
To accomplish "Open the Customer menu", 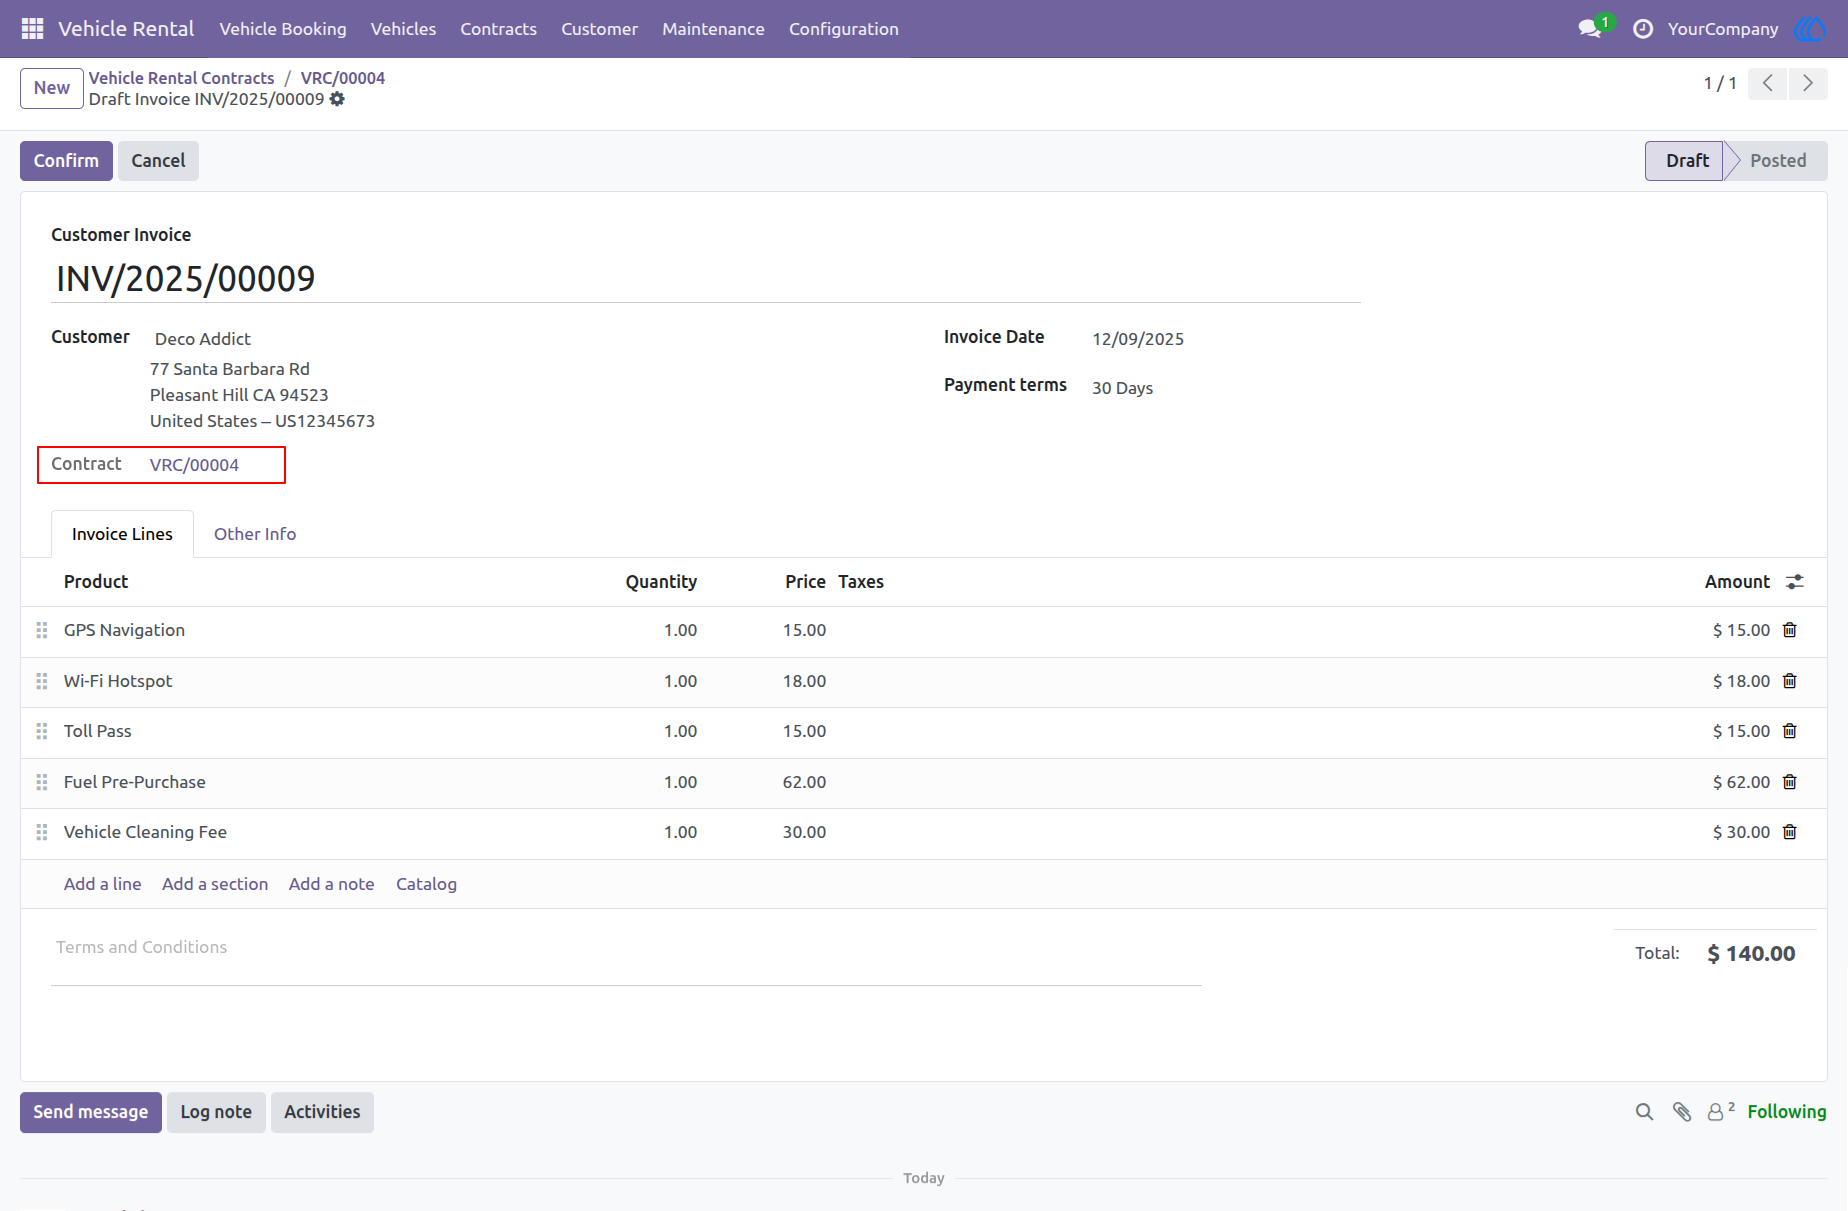I will coord(599,29).
